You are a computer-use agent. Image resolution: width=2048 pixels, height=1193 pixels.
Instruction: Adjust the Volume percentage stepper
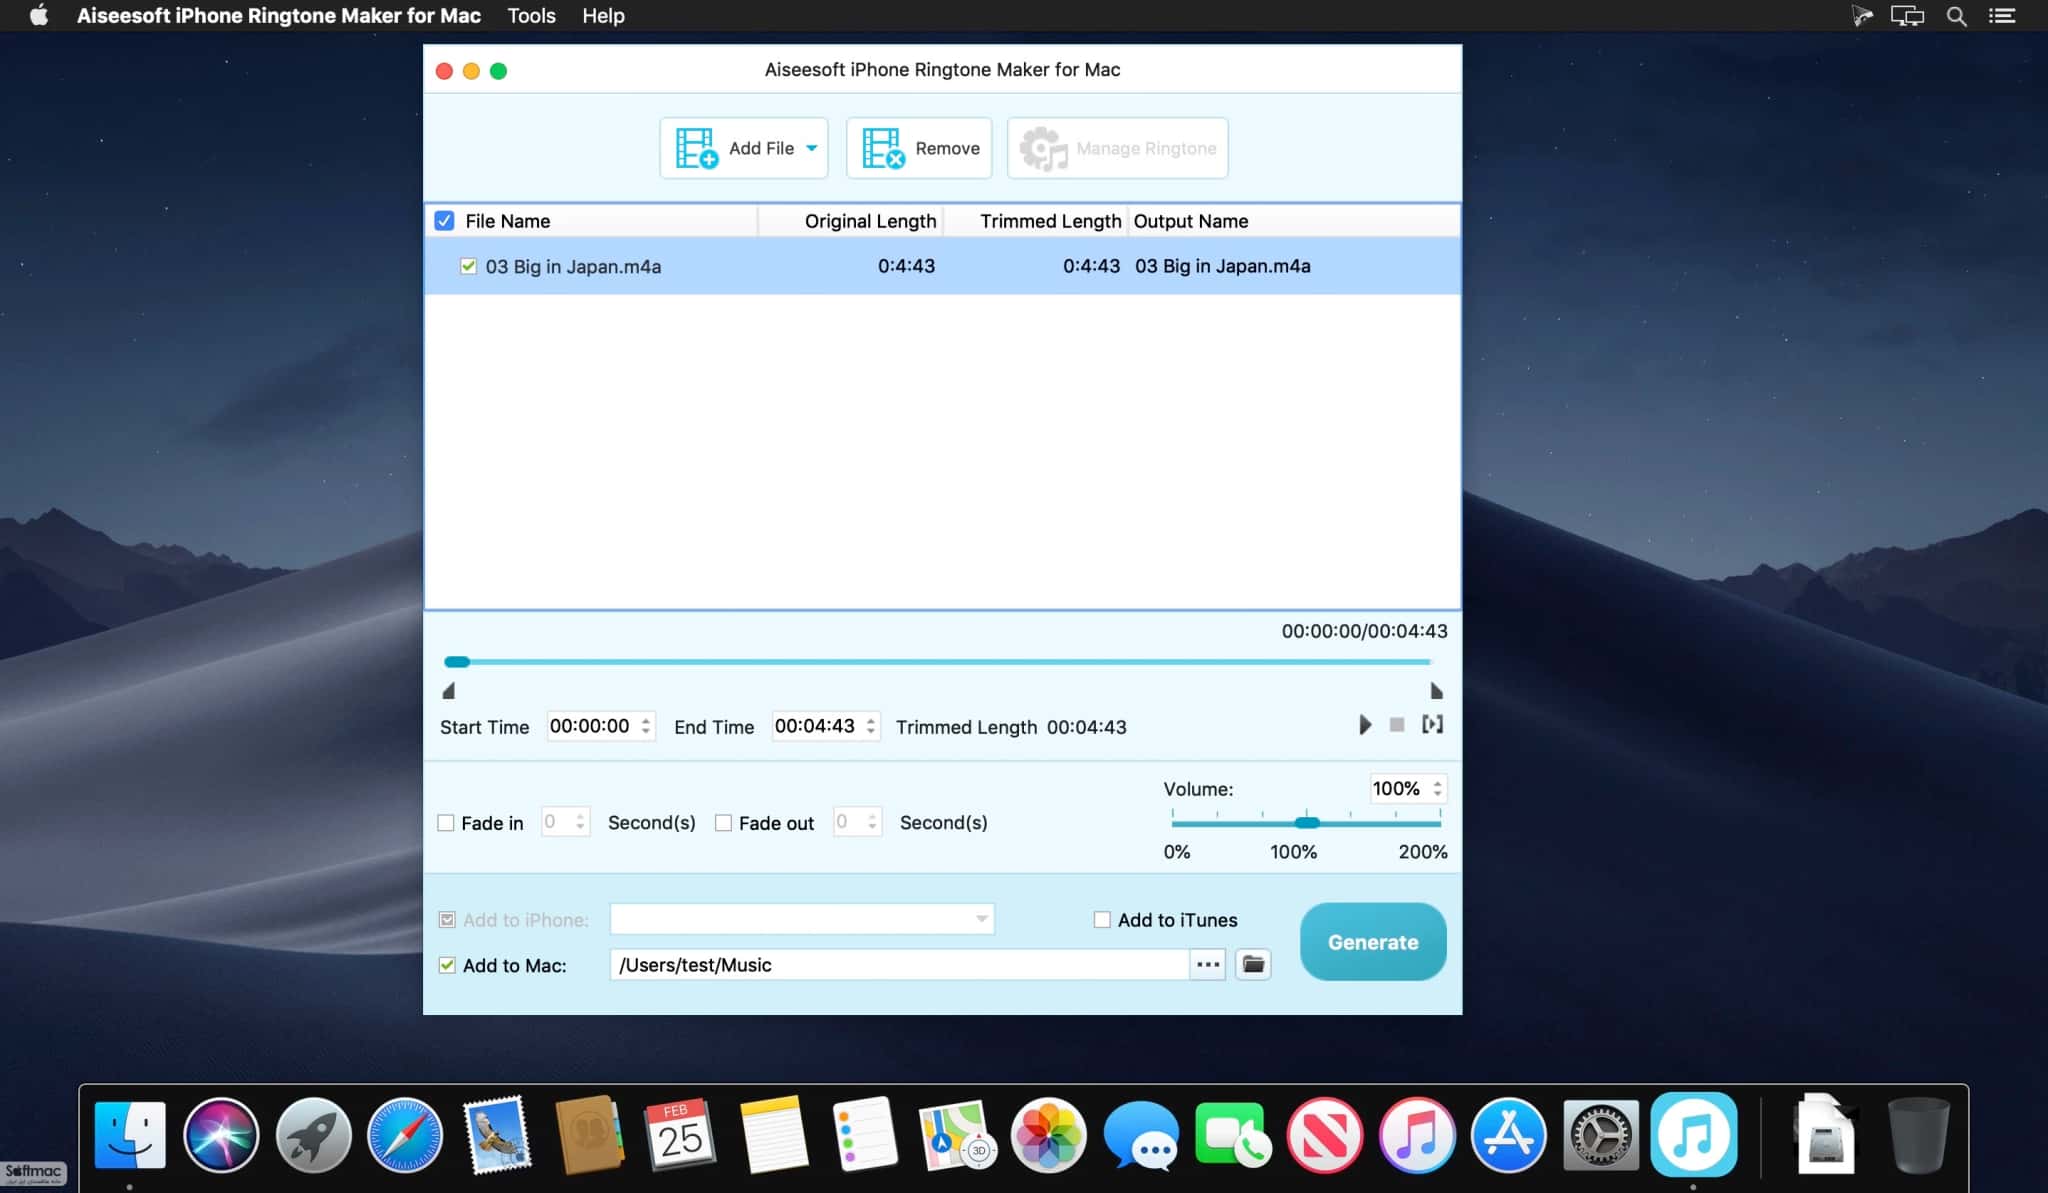tap(1437, 788)
